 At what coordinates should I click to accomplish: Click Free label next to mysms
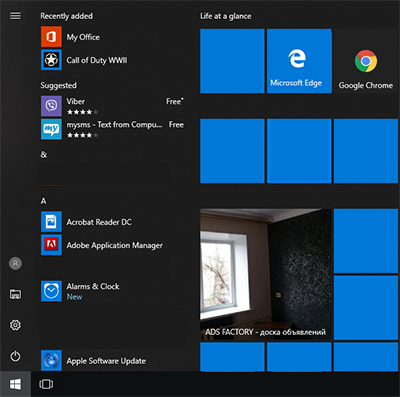coord(176,125)
